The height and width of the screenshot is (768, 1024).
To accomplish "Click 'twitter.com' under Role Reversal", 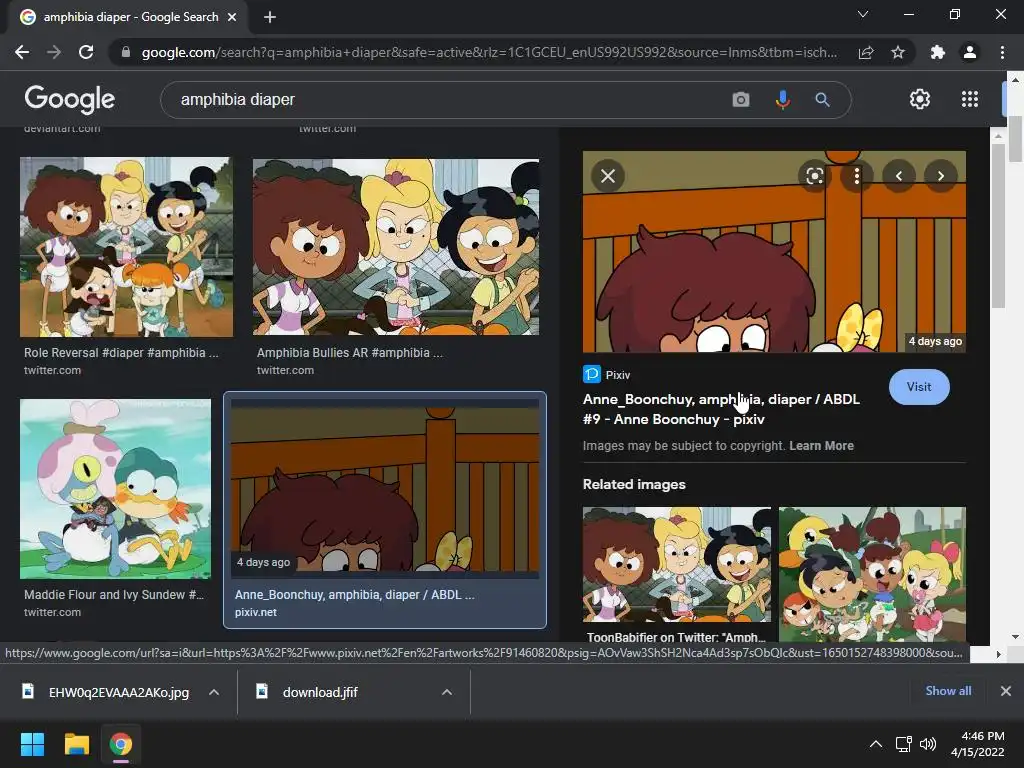I will point(52,370).
